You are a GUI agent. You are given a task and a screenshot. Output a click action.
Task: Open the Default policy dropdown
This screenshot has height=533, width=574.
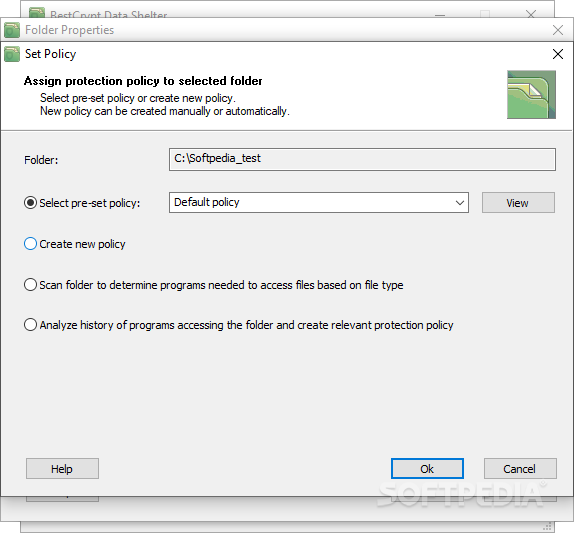tap(318, 202)
